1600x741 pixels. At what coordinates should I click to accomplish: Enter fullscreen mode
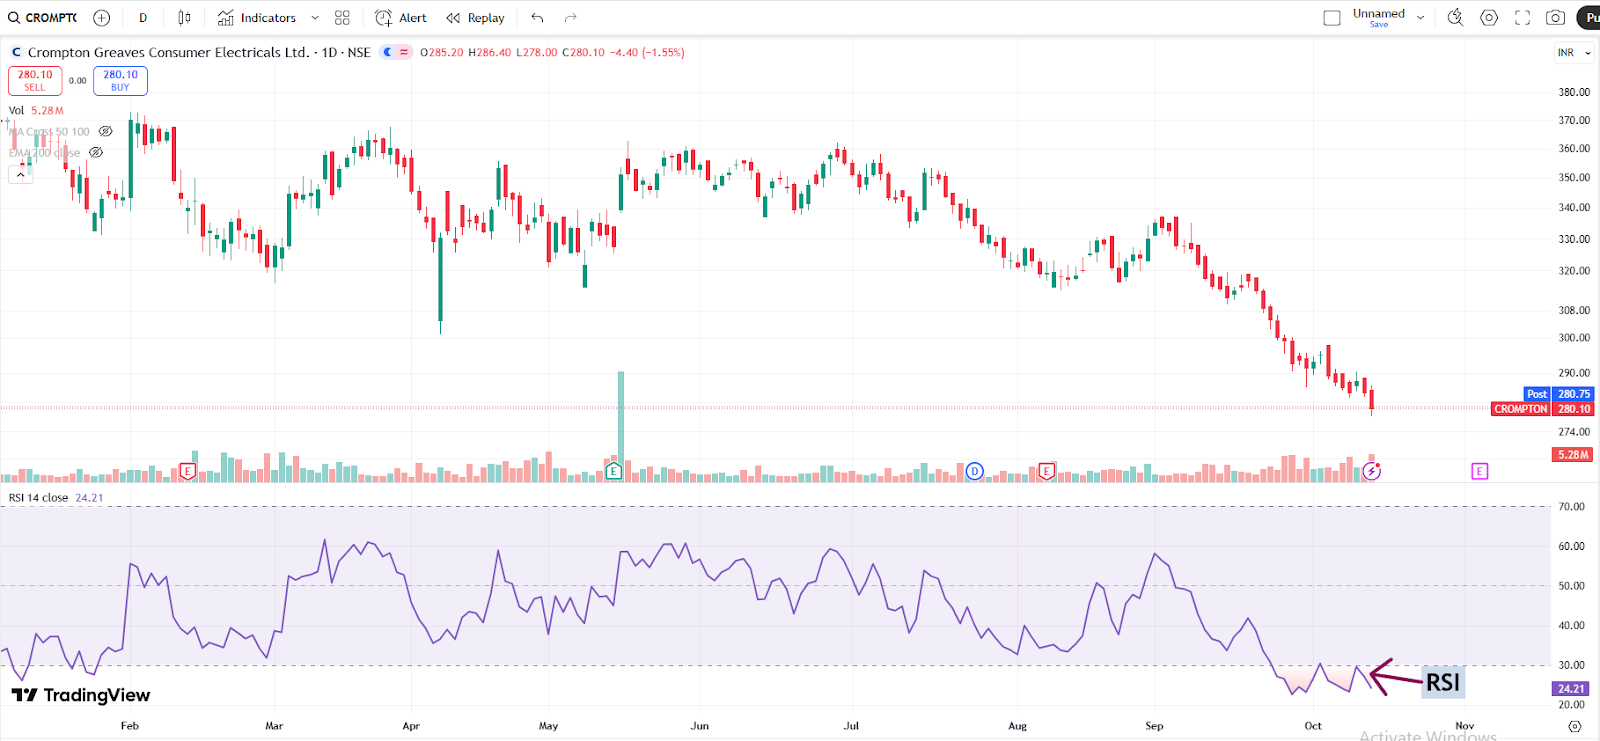point(1522,18)
